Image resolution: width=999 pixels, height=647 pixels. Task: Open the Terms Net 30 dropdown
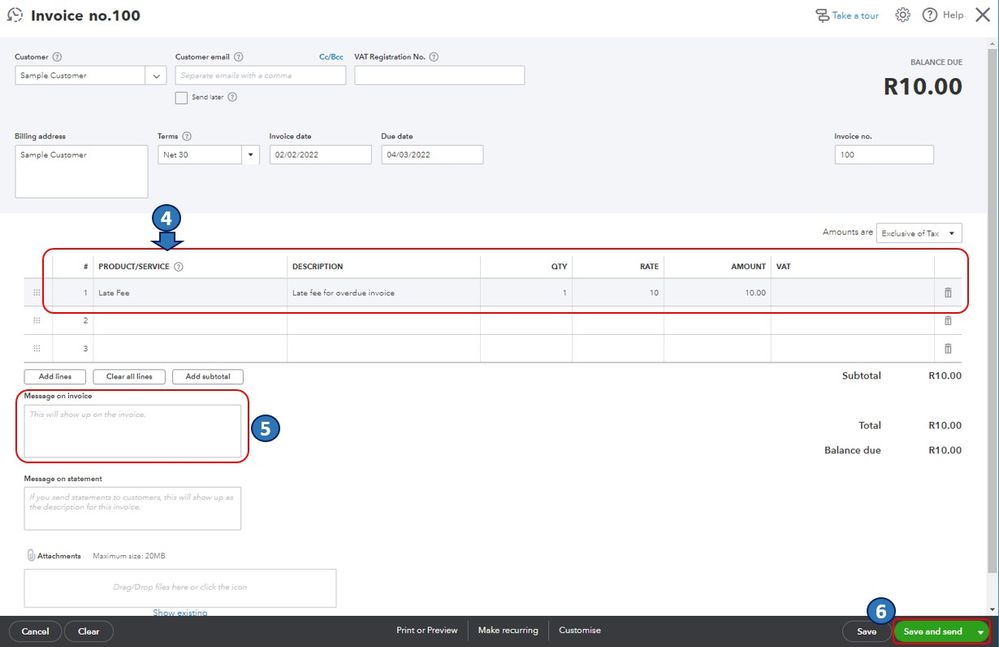(x=250, y=155)
